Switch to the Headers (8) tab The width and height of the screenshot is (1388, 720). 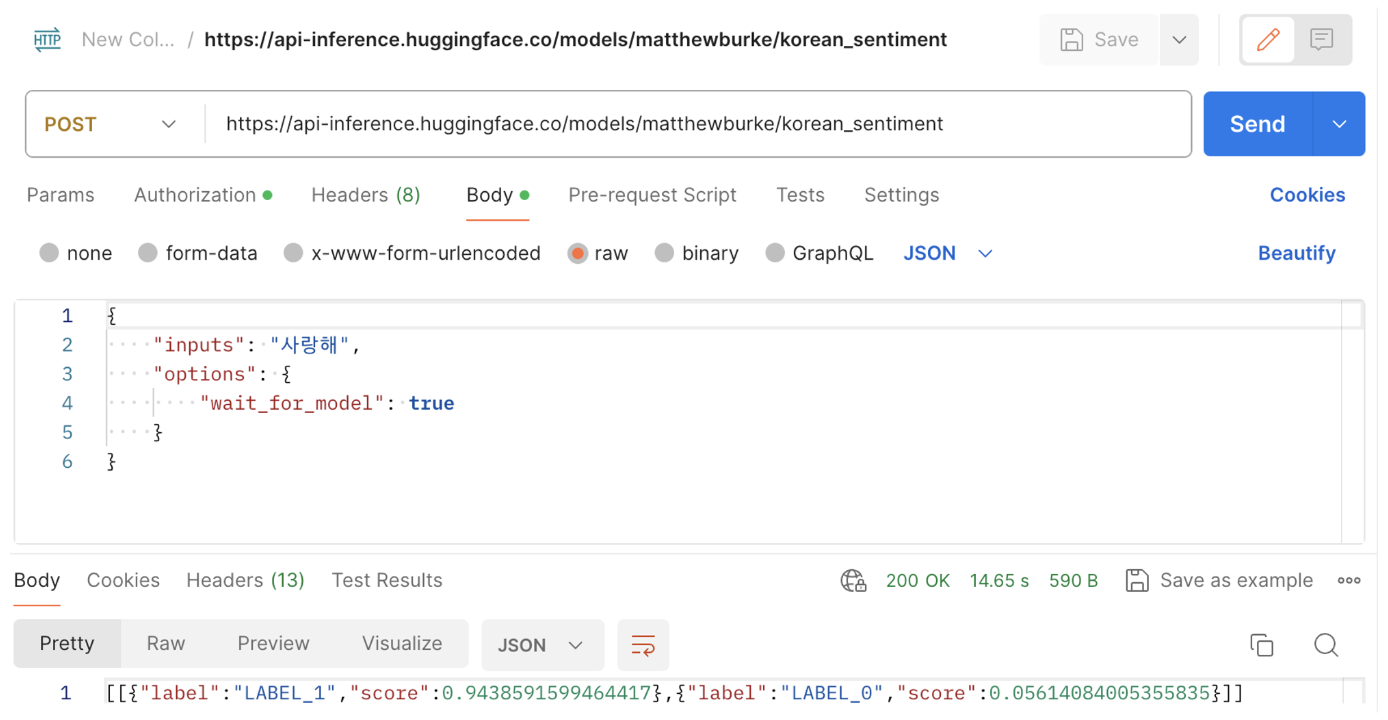tap(365, 195)
